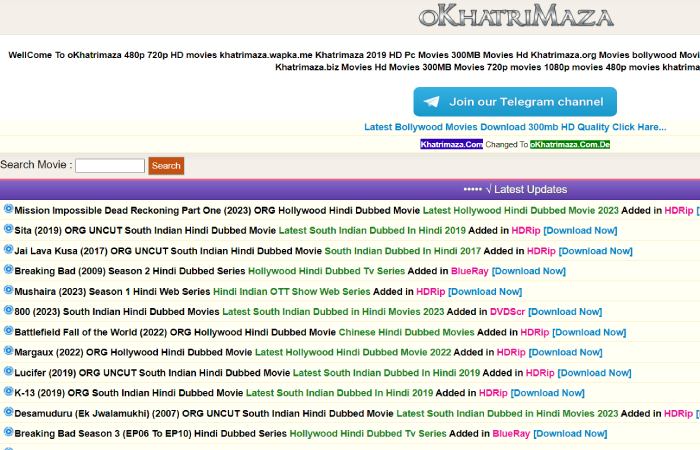Open Hindi Indian OTT Show Web Series category
Image resolution: width=700 pixels, height=450 pixels.
pyautogui.click(x=292, y=292)
